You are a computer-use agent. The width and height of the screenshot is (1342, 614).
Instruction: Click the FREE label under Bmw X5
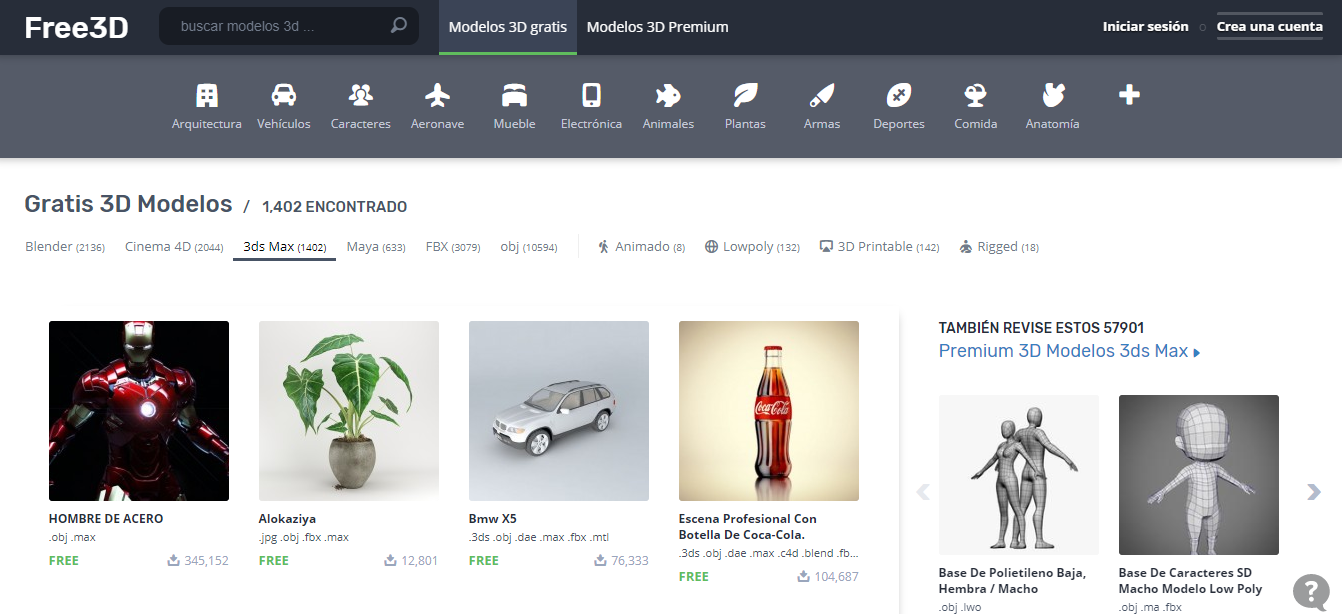point(484,561)
